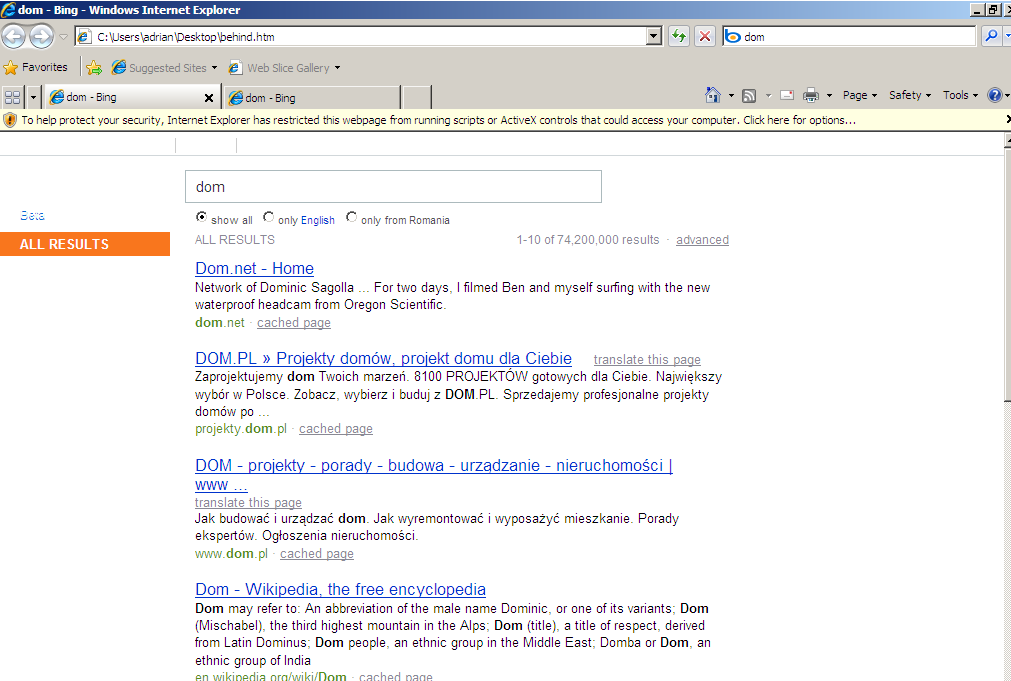Expand the Tools dropdown menu

pyautogui.click(x=960, y=96)
